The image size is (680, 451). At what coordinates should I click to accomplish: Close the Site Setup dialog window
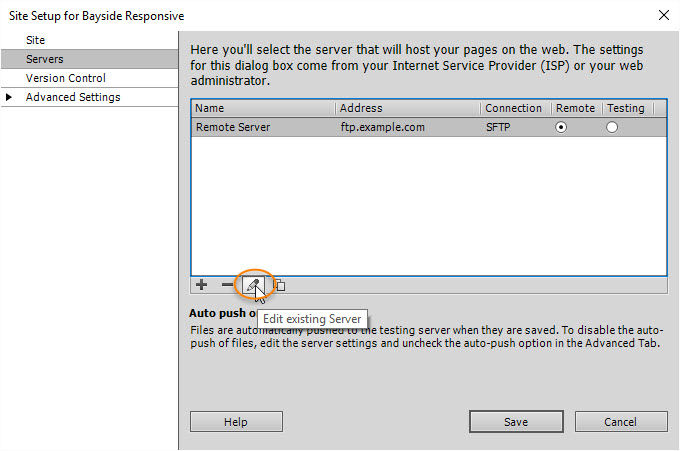[x=664, y=16]
